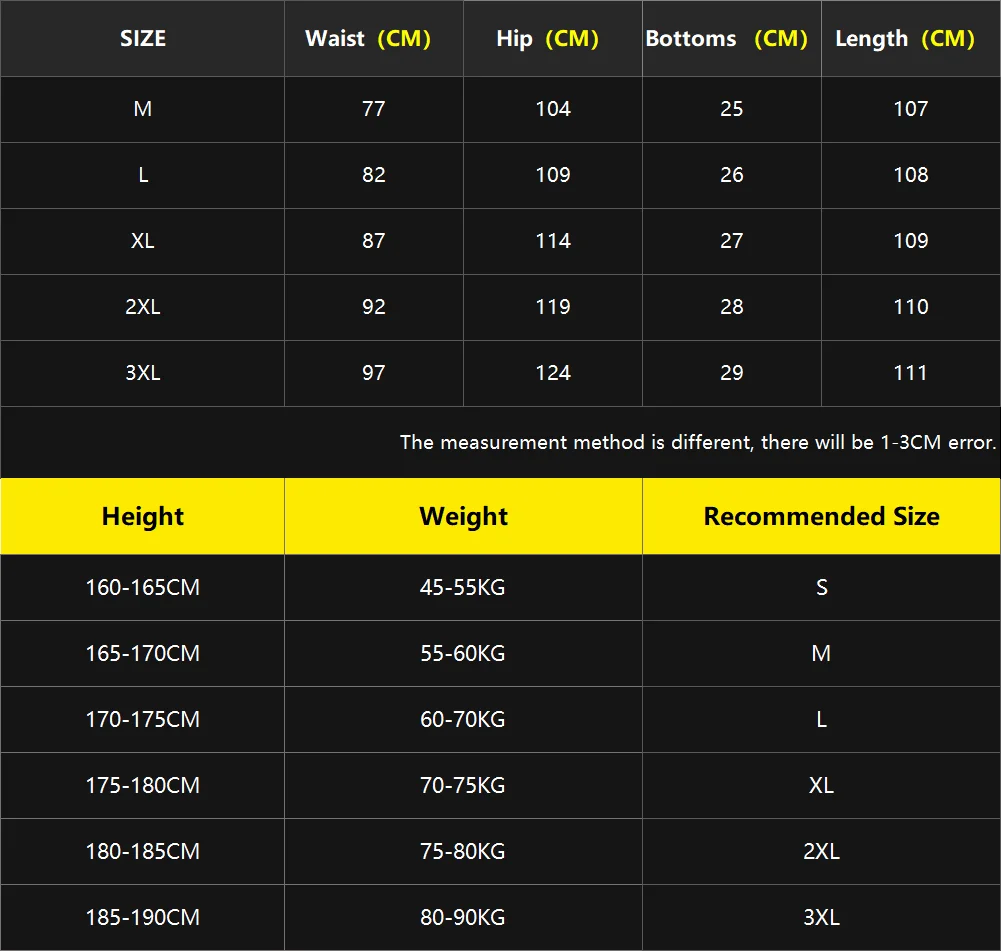This screenshot has width=1001, height=951.
Task: Select height 175-180CM
Action: click(143, 786)
